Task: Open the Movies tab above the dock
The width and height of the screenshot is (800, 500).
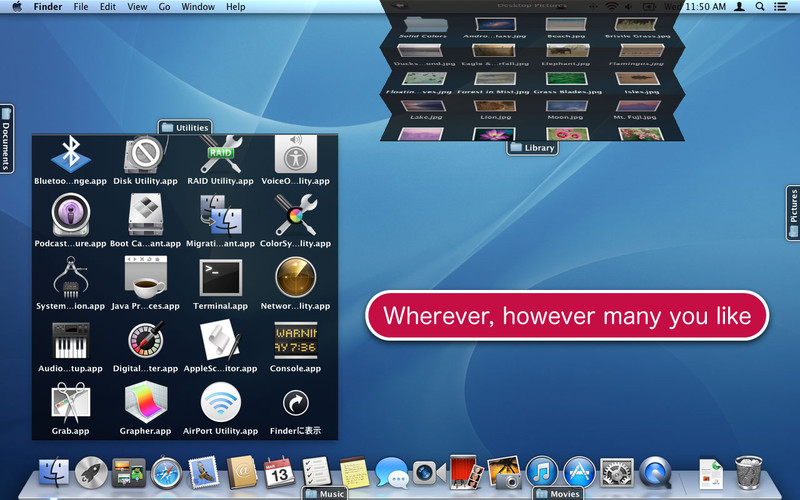Action: 558,493
